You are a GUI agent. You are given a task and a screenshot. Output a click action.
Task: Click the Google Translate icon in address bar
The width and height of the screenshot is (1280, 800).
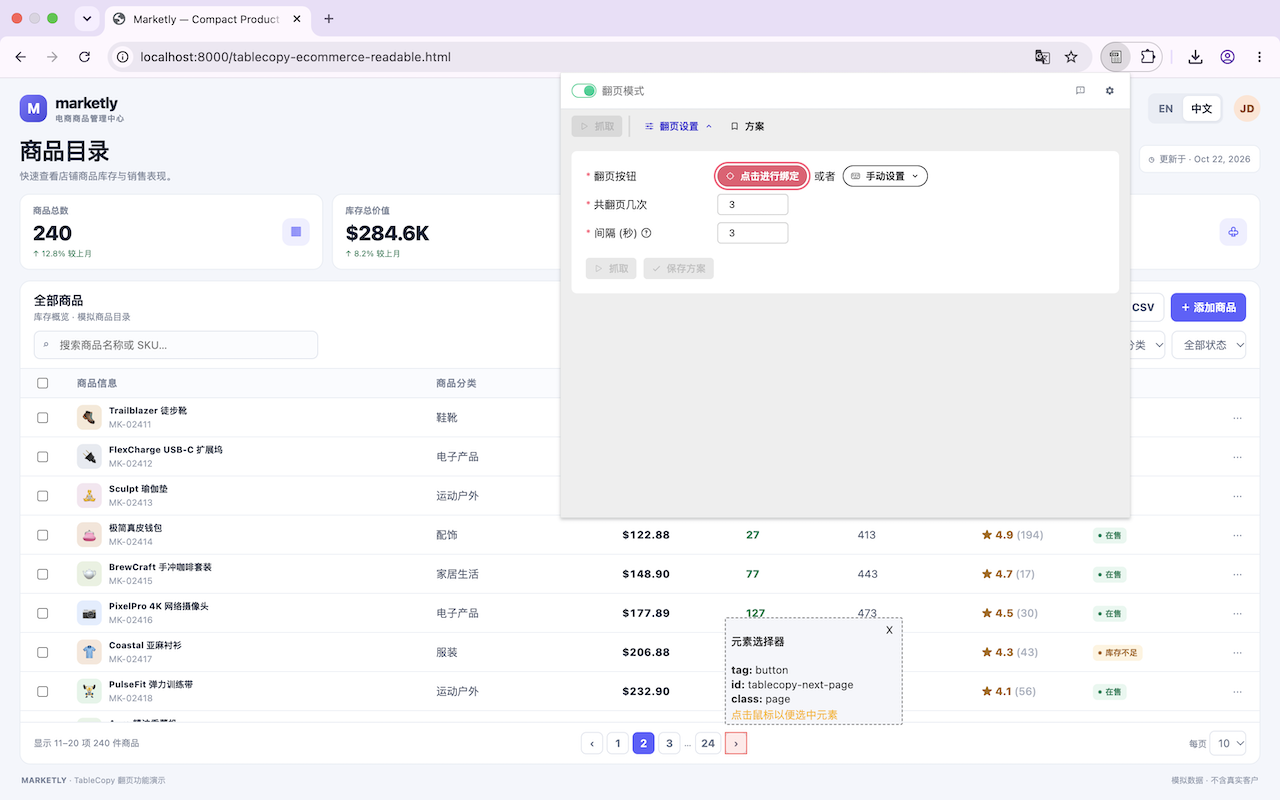1042,57
